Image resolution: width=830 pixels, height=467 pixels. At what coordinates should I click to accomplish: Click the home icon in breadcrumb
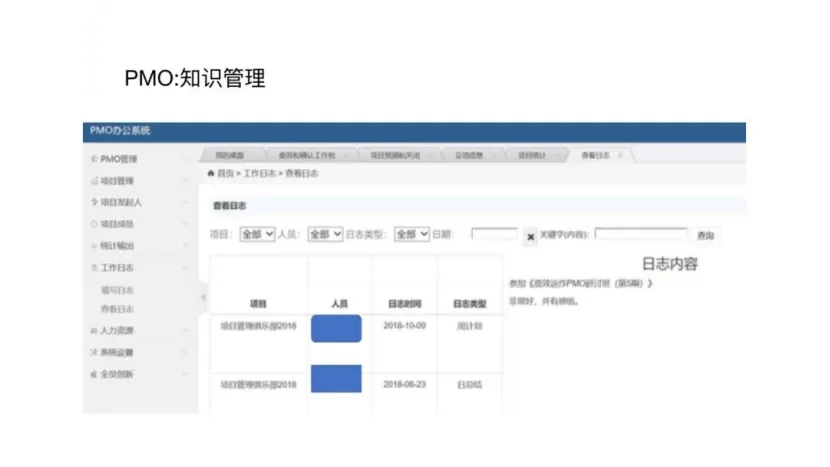pyautogui.click(x=211, y=173)
